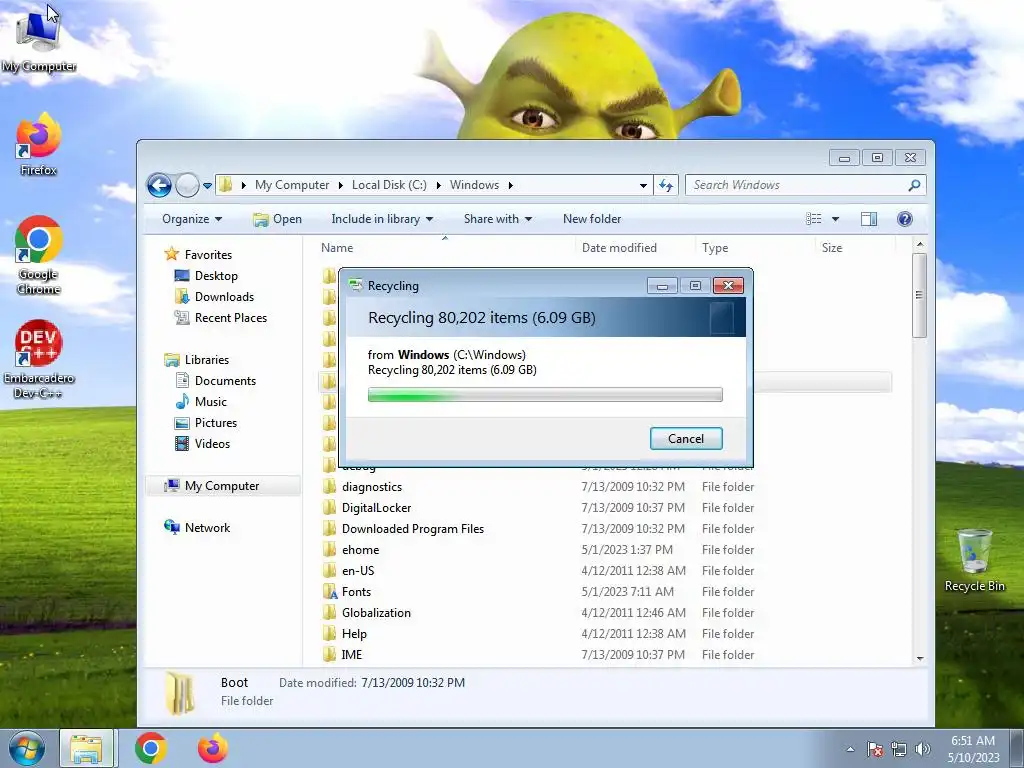
Task: Click the taskbar clock showing 6:51 AM
Action: click(x=973, y=749)
